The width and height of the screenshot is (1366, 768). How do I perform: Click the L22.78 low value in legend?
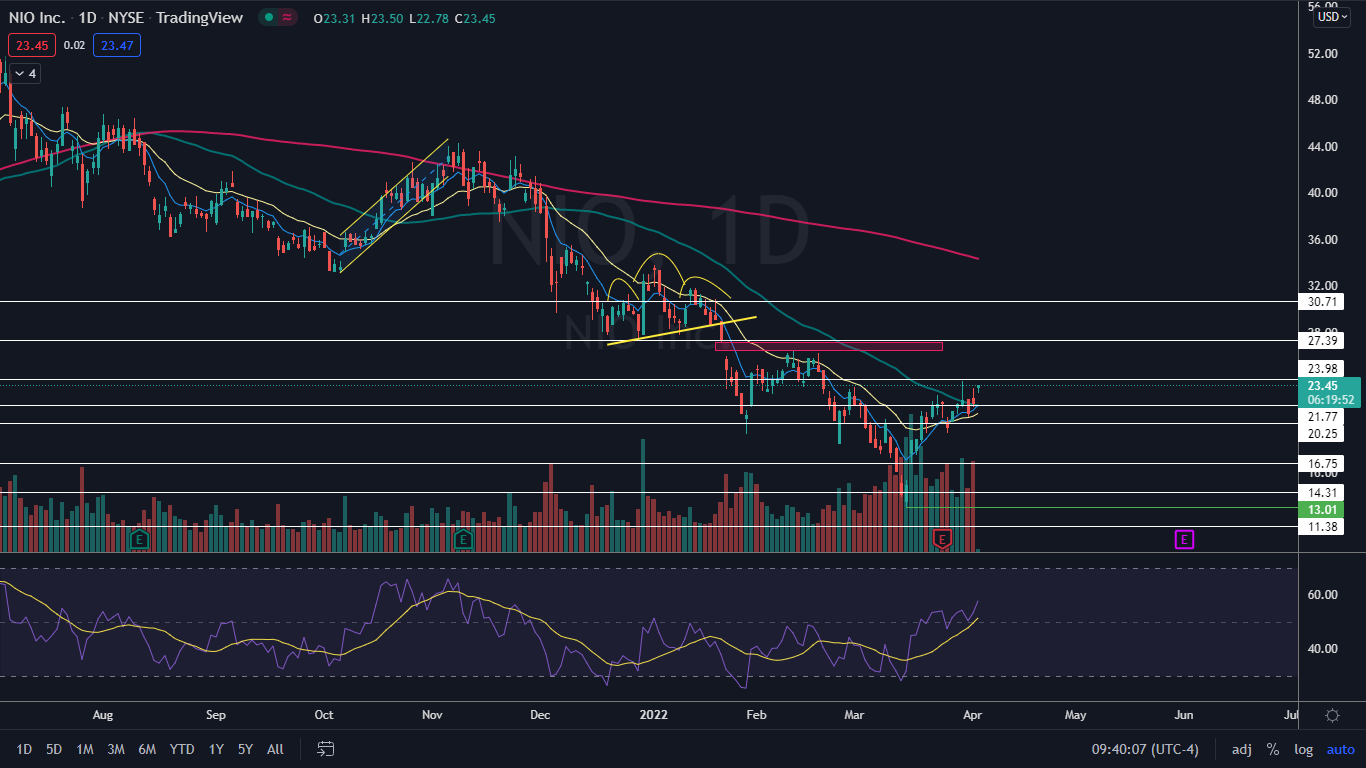tap(428, 19)
